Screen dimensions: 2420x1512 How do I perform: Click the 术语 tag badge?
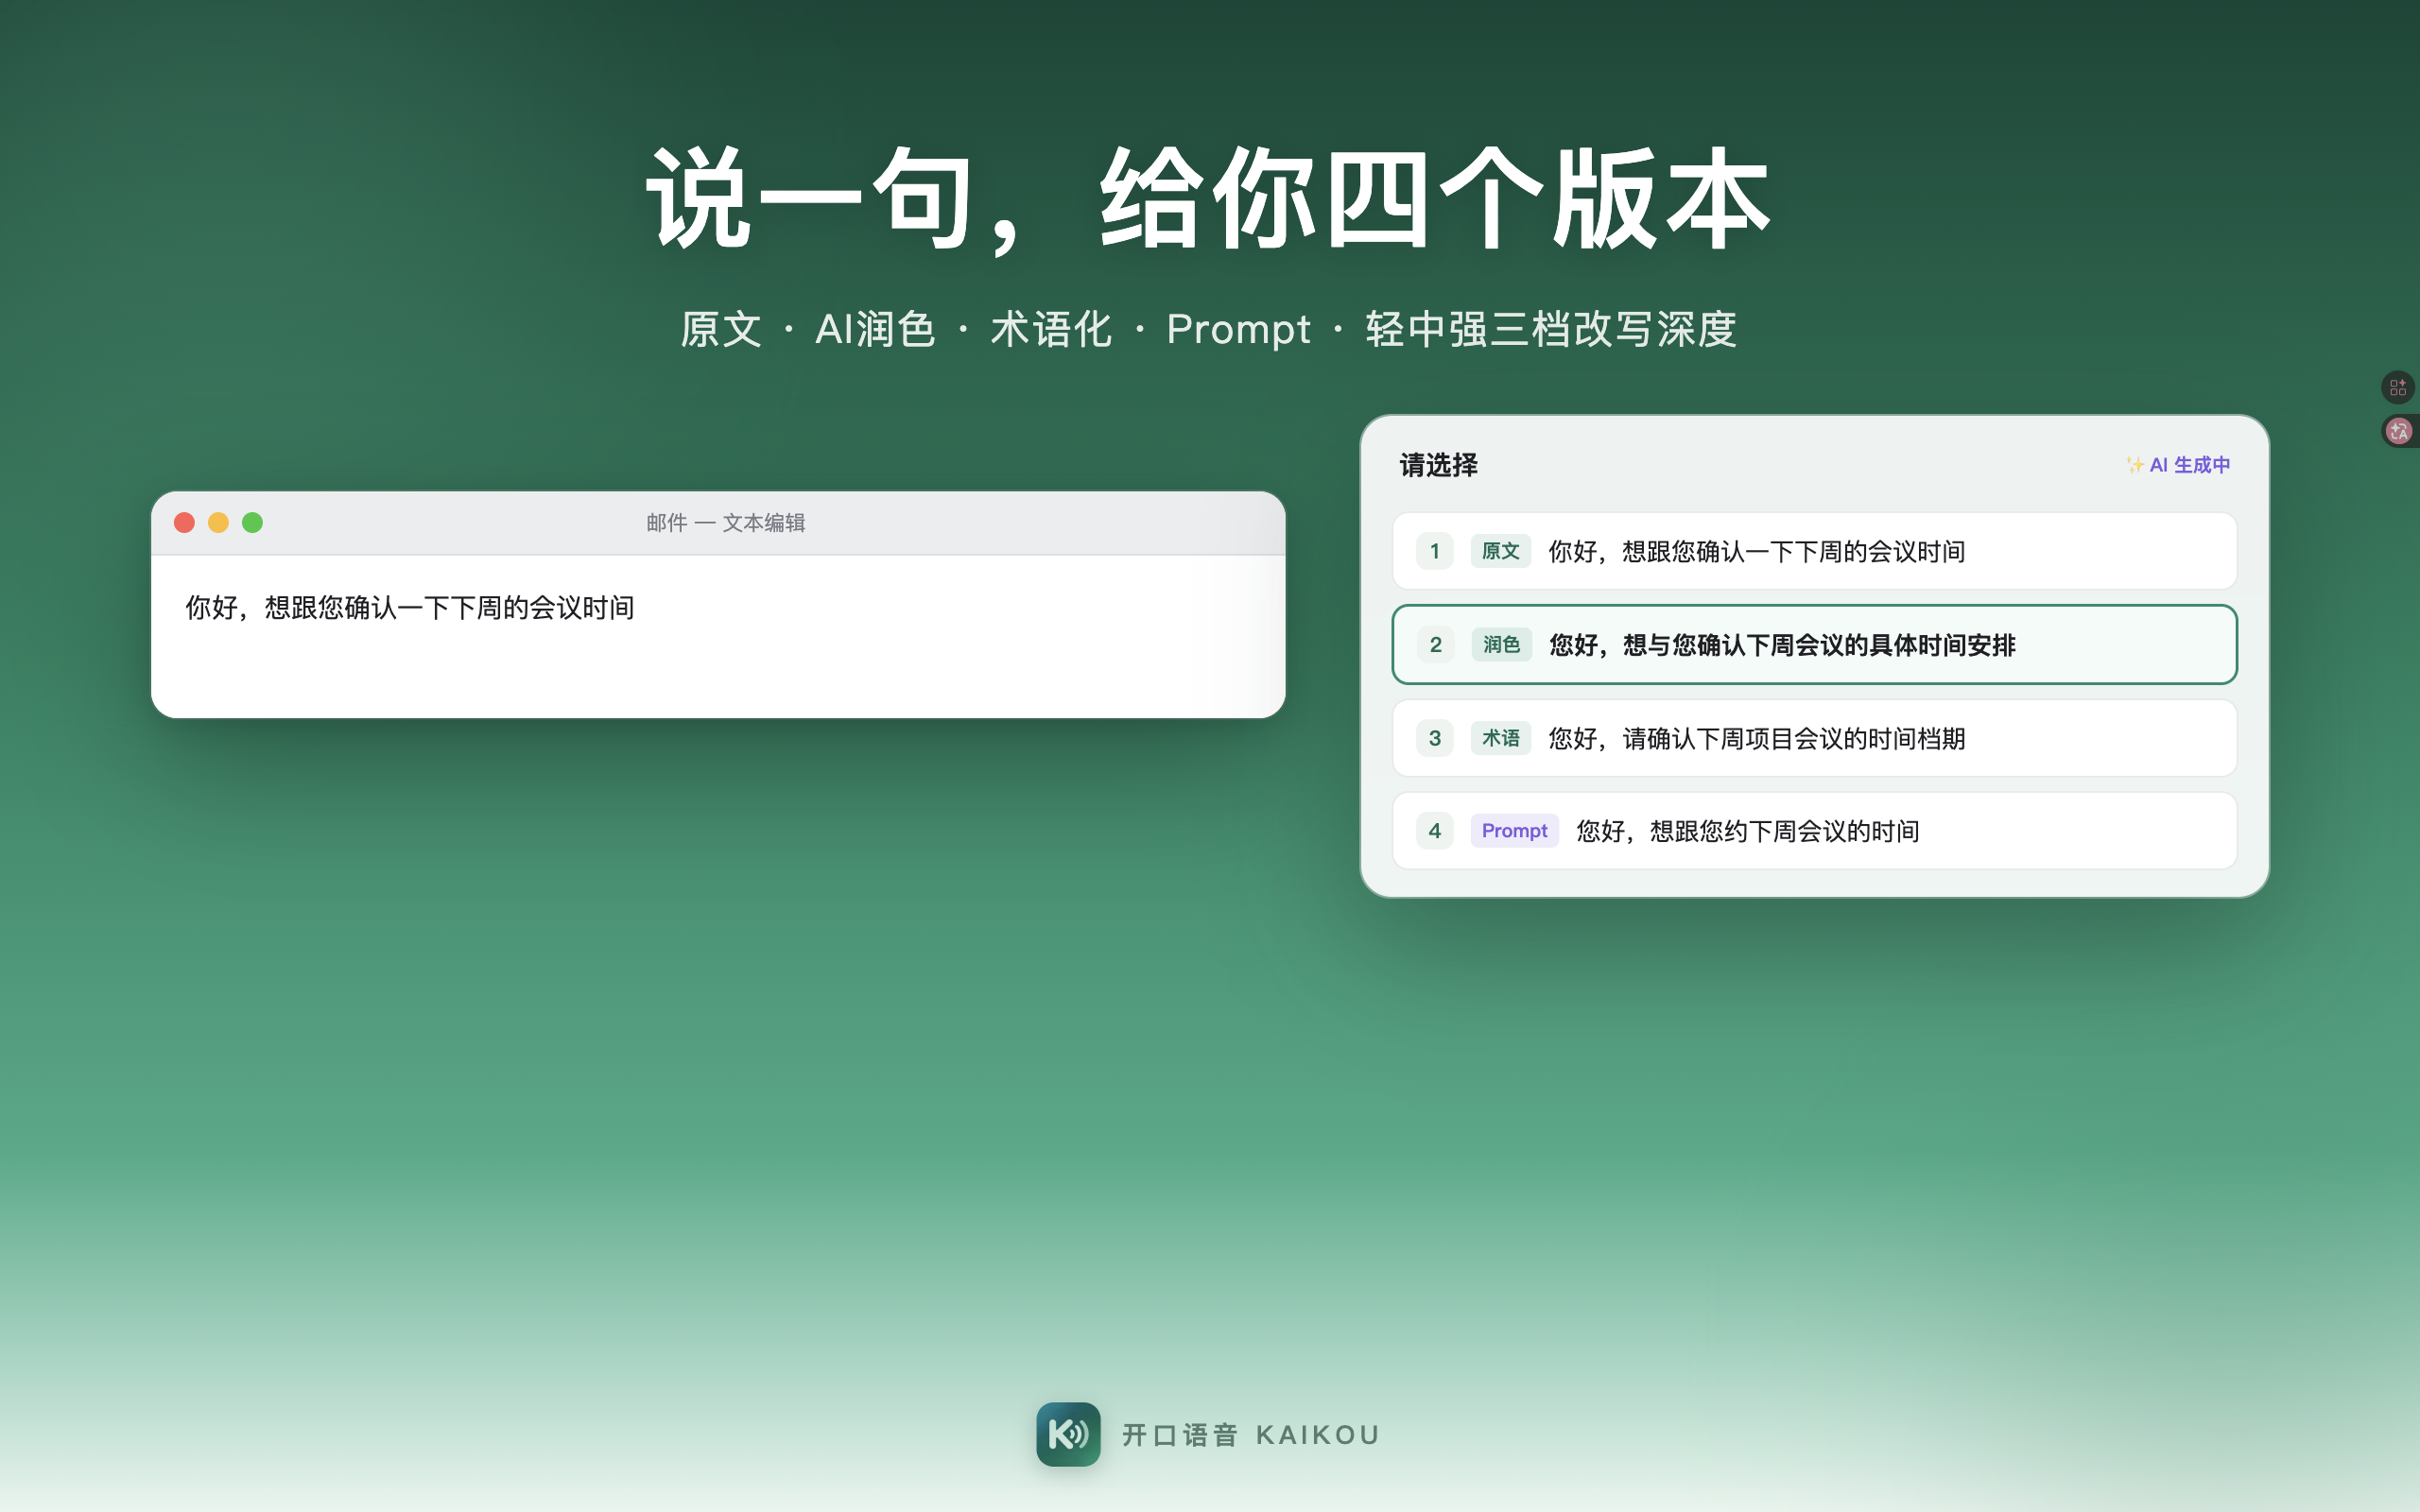pyautogui.click(x=1500, y=738)
